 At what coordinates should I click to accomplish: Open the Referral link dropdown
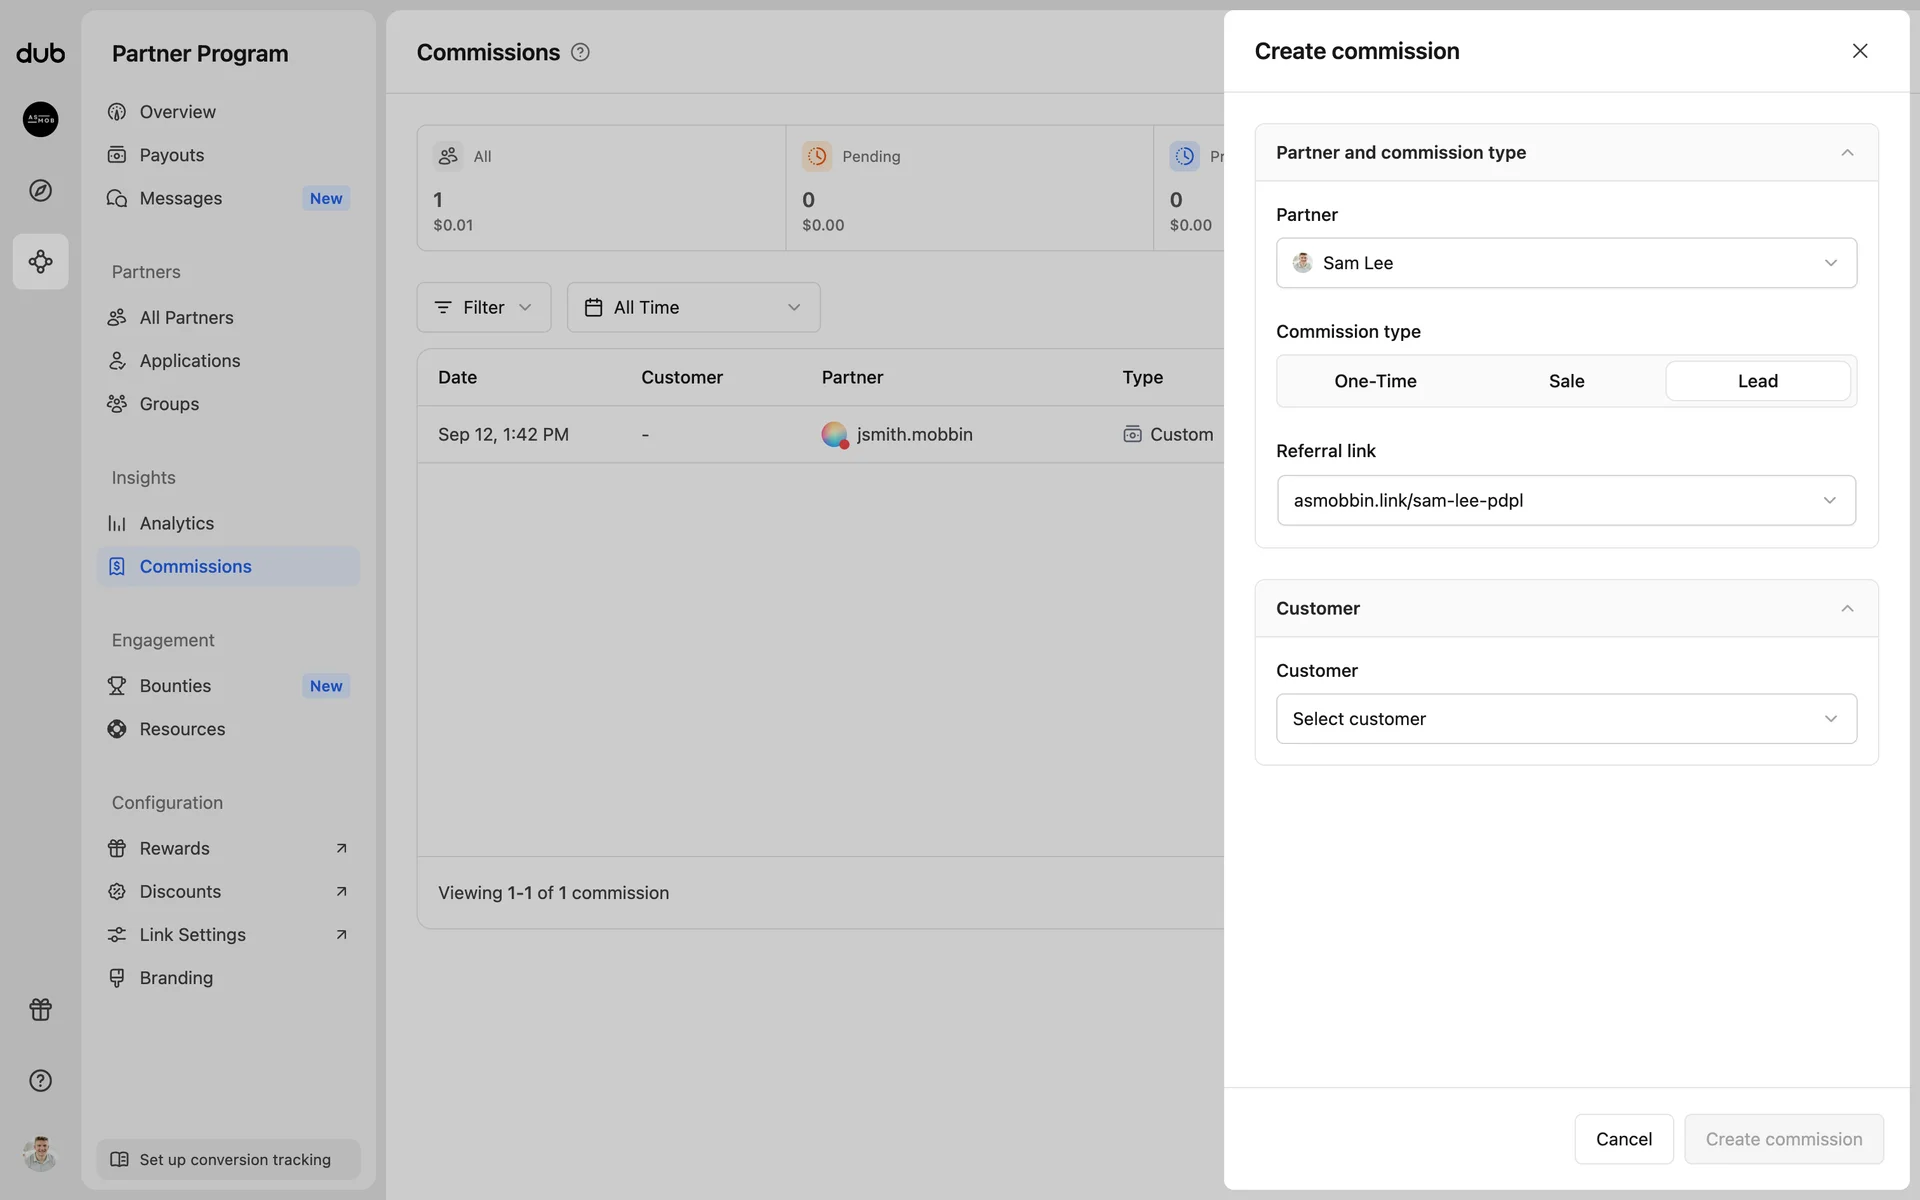pos(1565,500)
